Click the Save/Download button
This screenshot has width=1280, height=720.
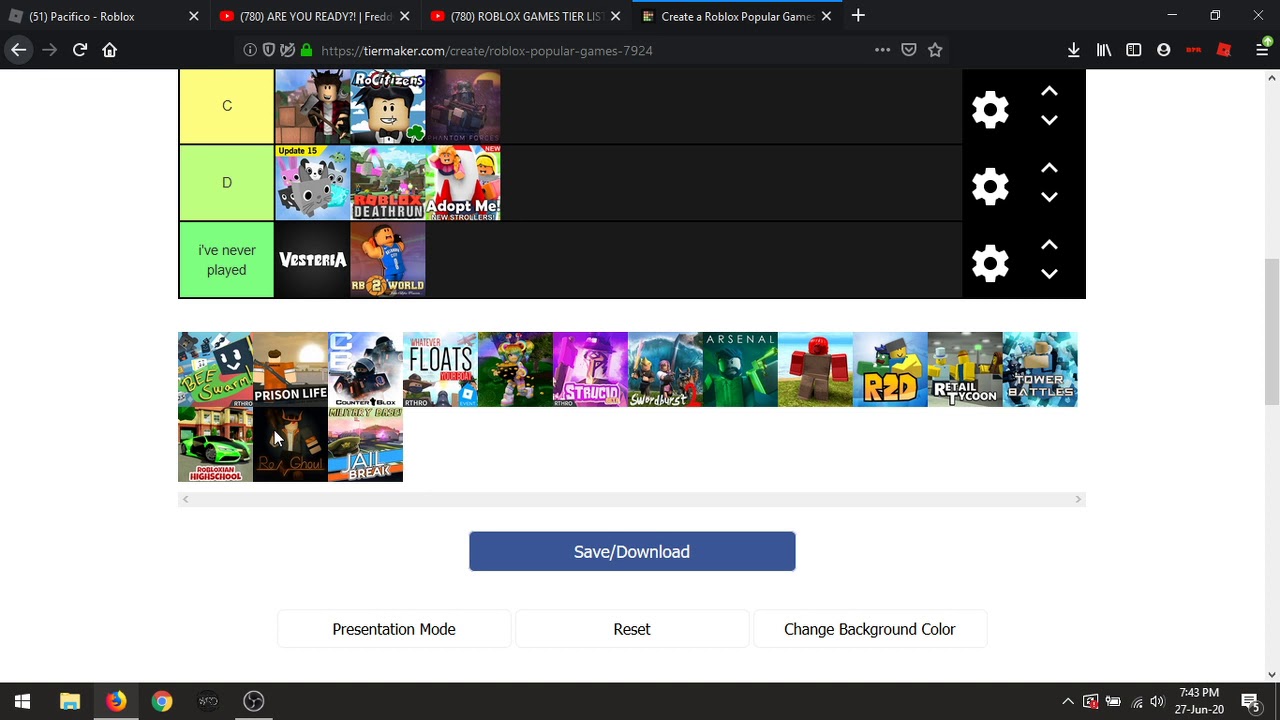point(632,552)
